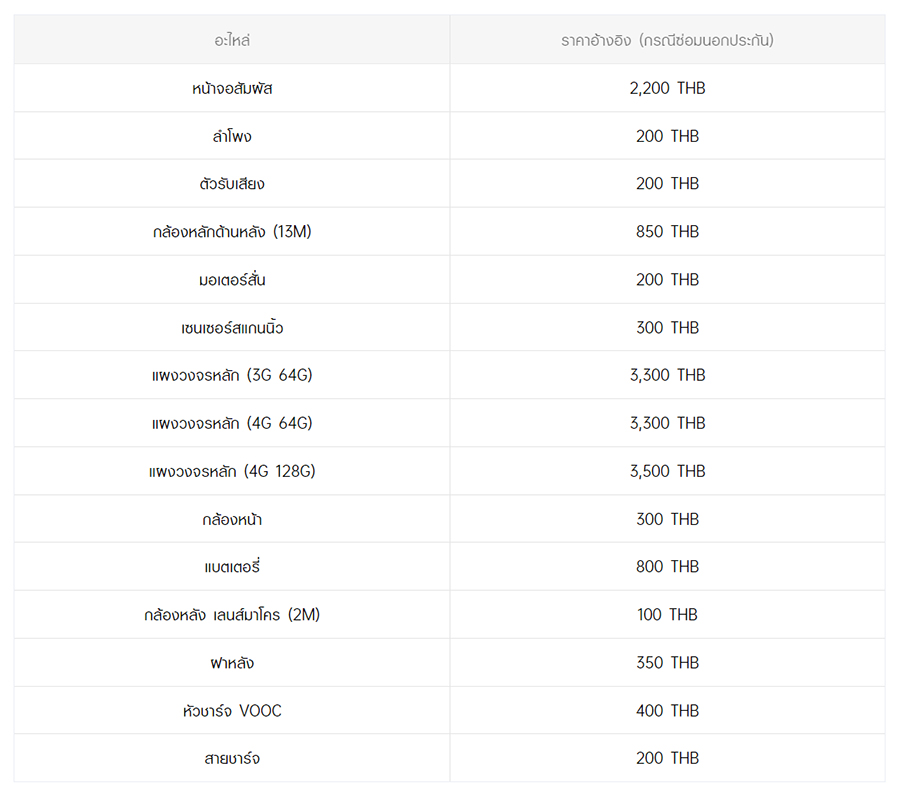Click the ราคาอ้างอิง price column header
Image resolution: width=900 pixels, height=799 pixels.
tap(667, 41)
